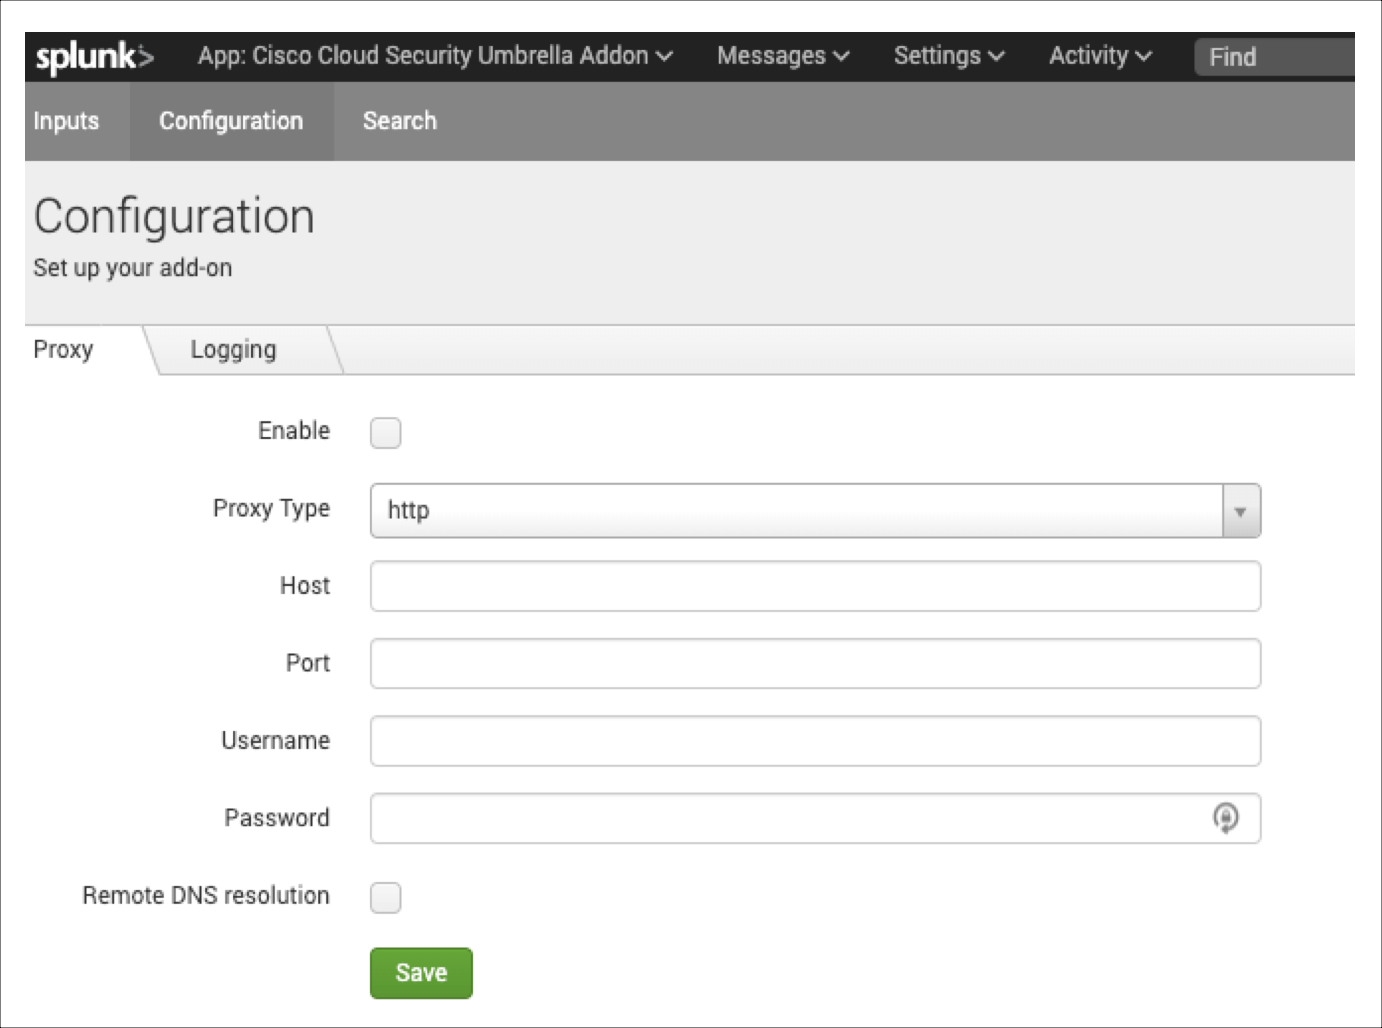Screen dimensions: 1382x1028
Task: Click the password visibility icon
Action: pos(1228,818)
